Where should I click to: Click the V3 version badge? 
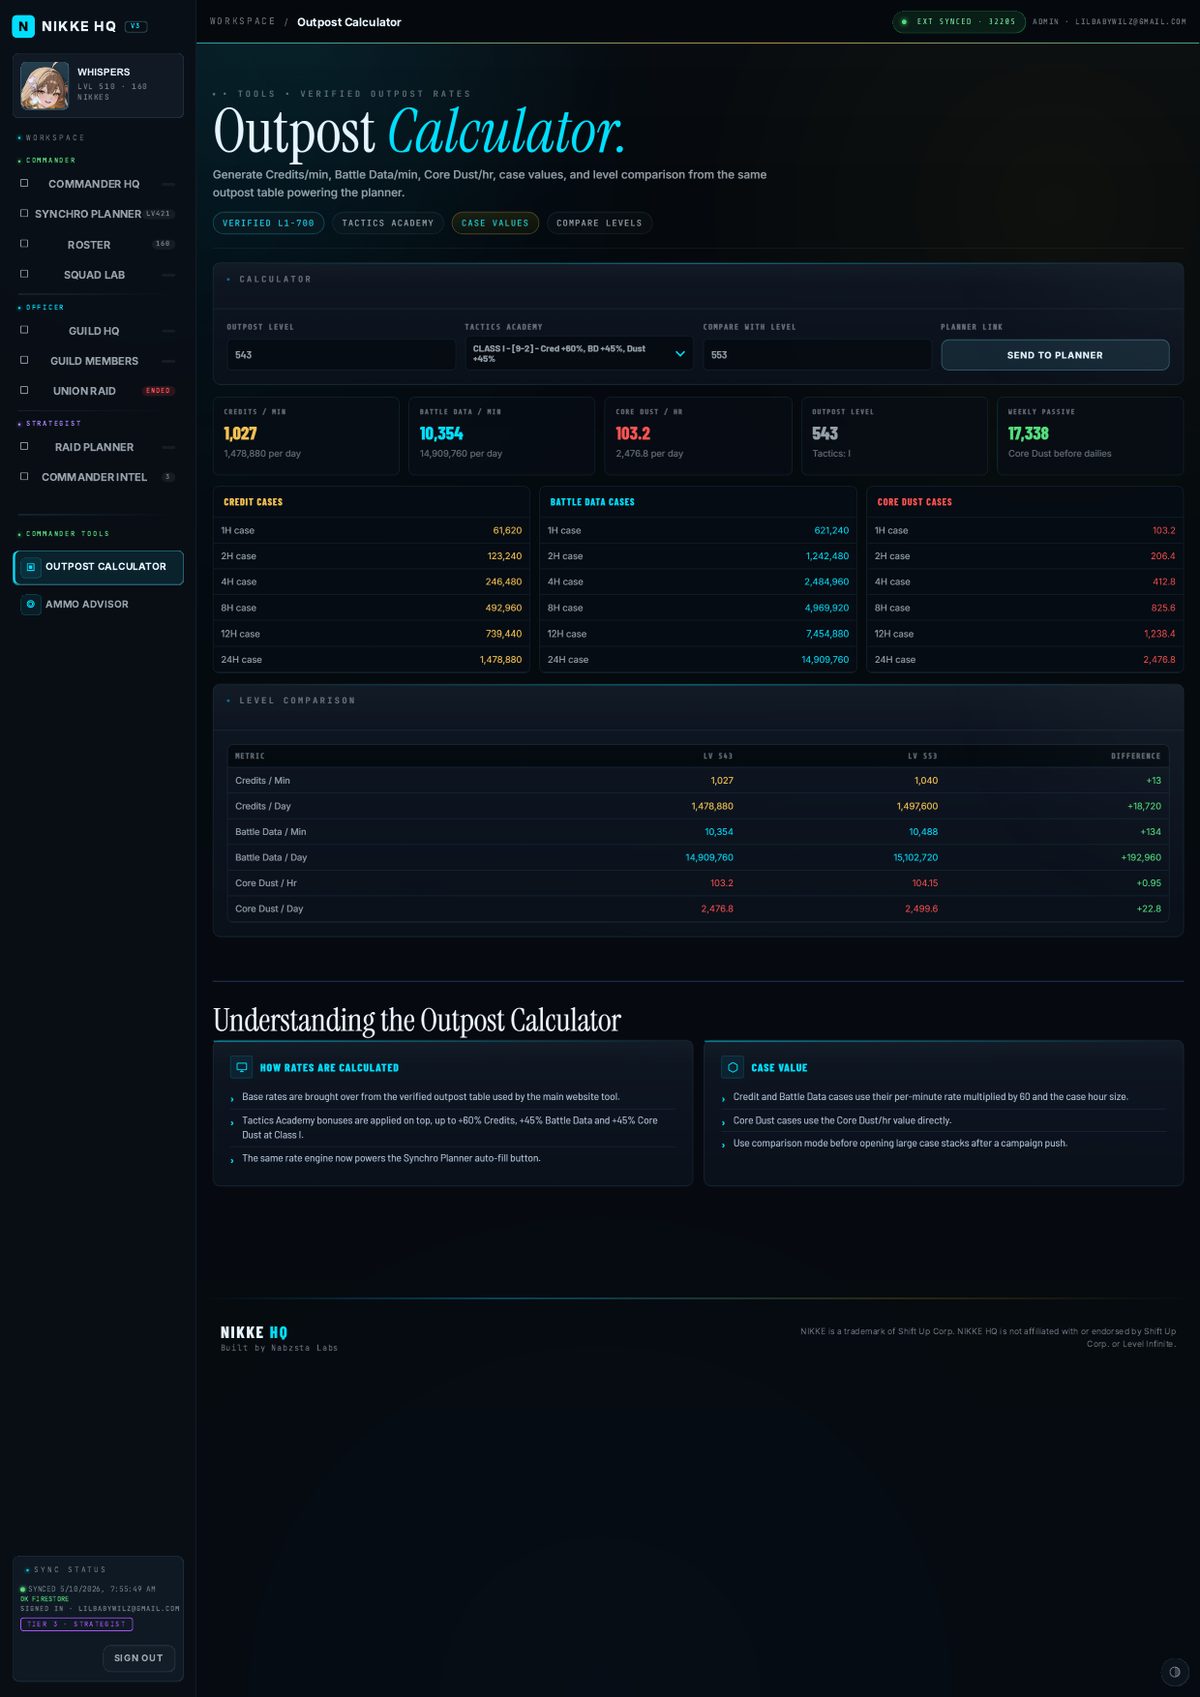[136, 26]
